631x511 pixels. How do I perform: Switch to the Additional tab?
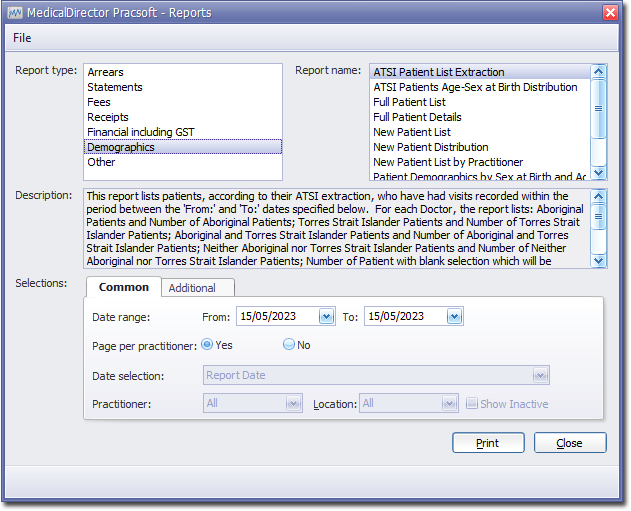(x=192, y=288)
